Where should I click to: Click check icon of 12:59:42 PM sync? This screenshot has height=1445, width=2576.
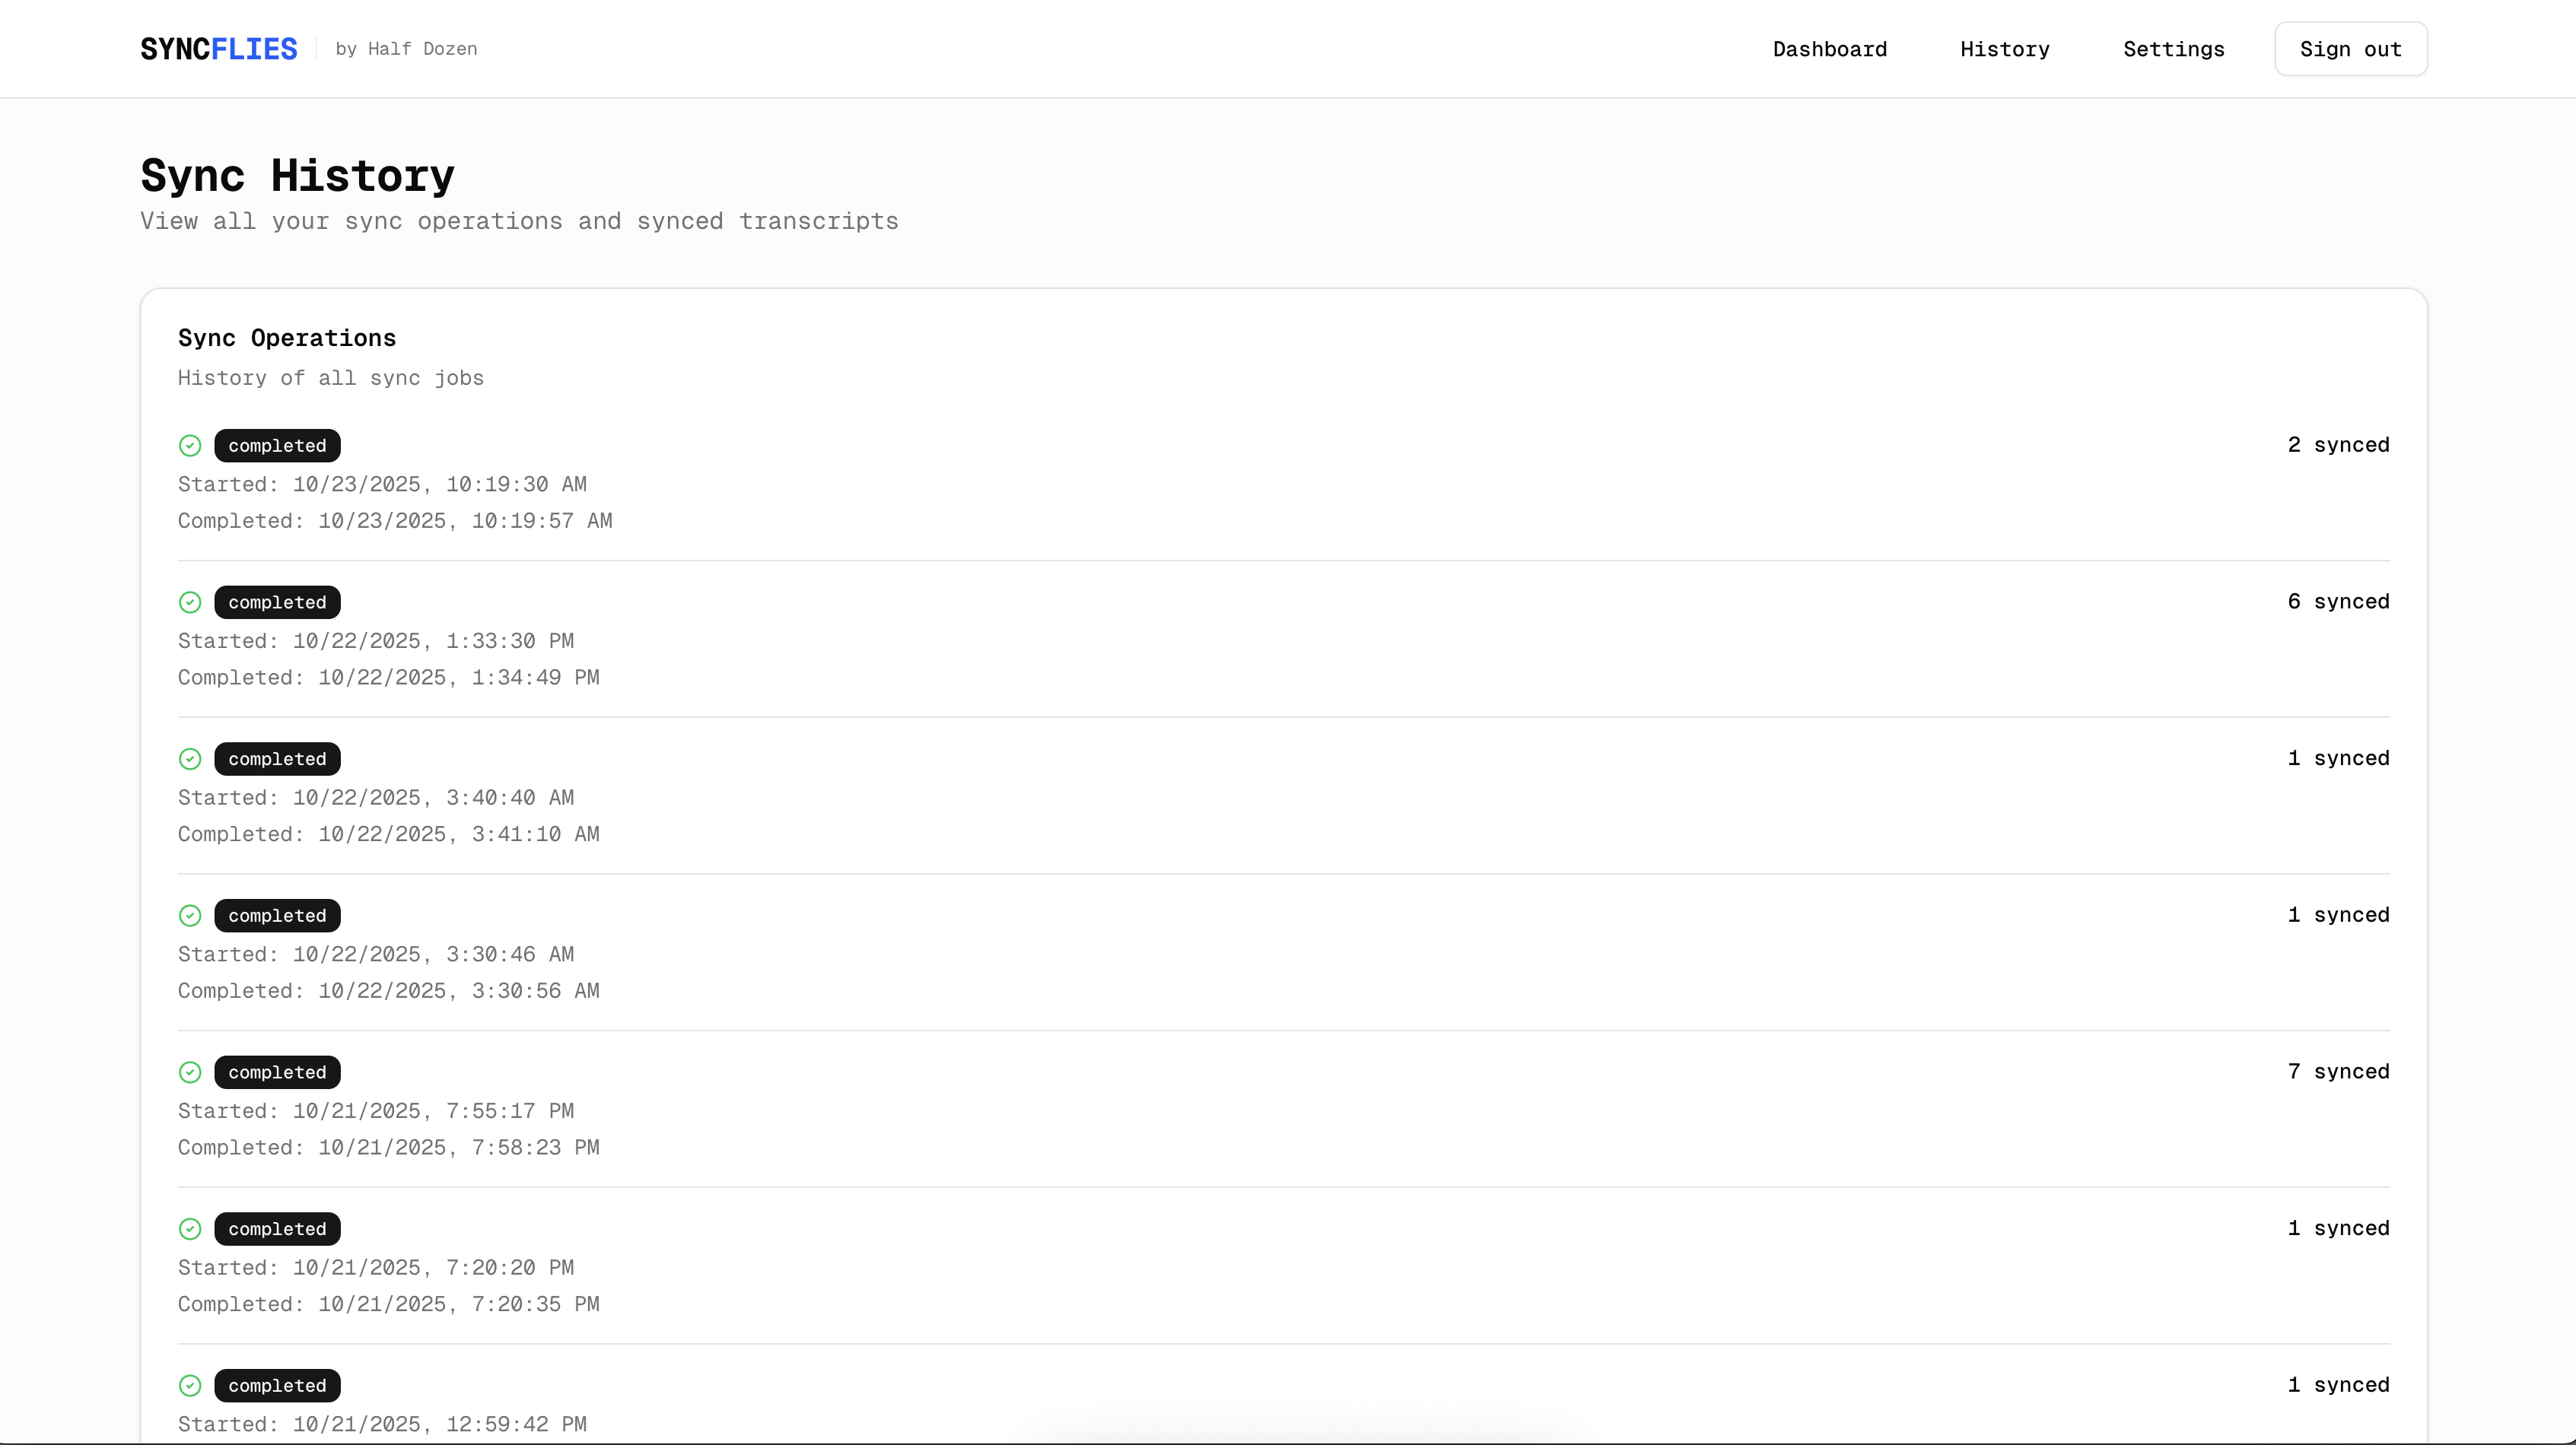[x=190, y=1386]
